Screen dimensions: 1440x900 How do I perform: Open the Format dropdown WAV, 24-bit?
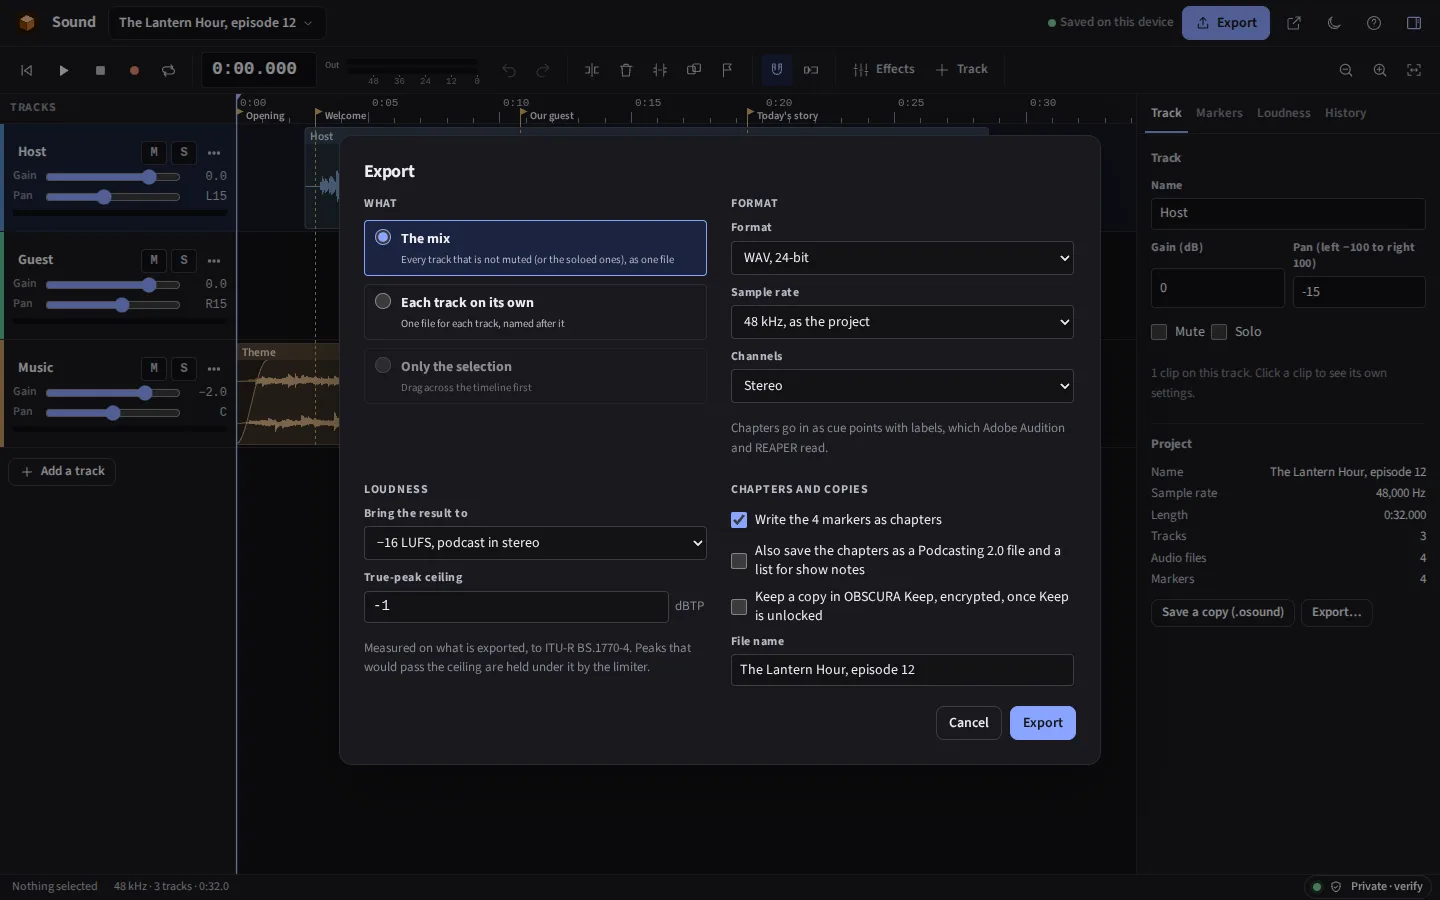click(902, 258)
